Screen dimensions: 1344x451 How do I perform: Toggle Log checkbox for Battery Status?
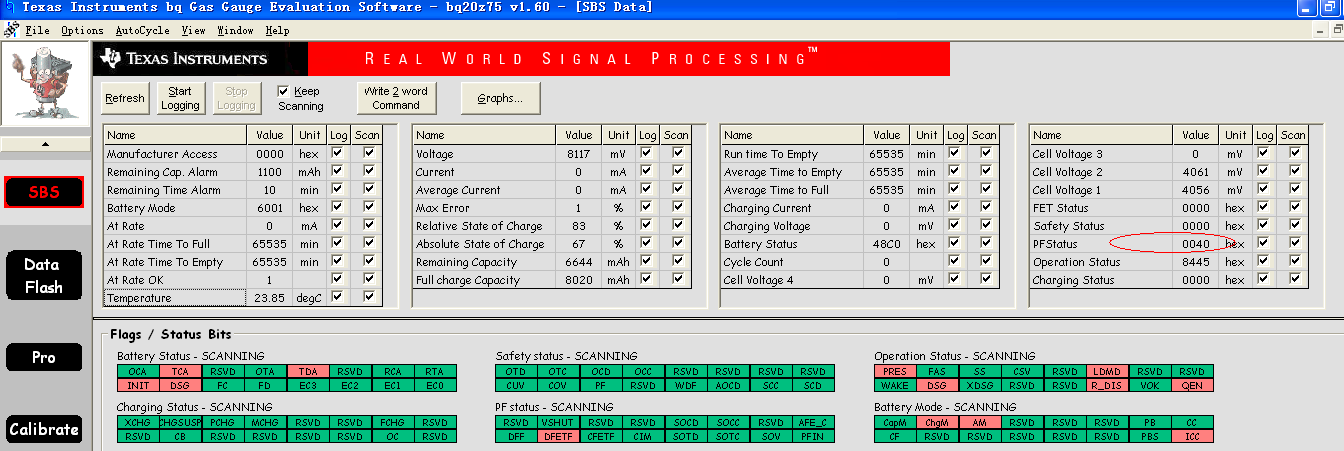point(954,244)
